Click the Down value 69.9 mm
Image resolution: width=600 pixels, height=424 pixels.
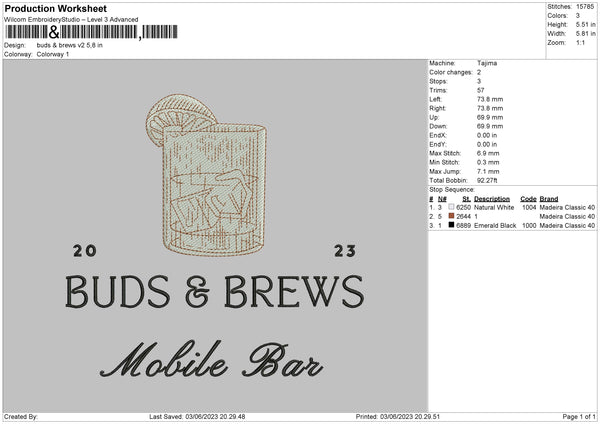[490, 126]
